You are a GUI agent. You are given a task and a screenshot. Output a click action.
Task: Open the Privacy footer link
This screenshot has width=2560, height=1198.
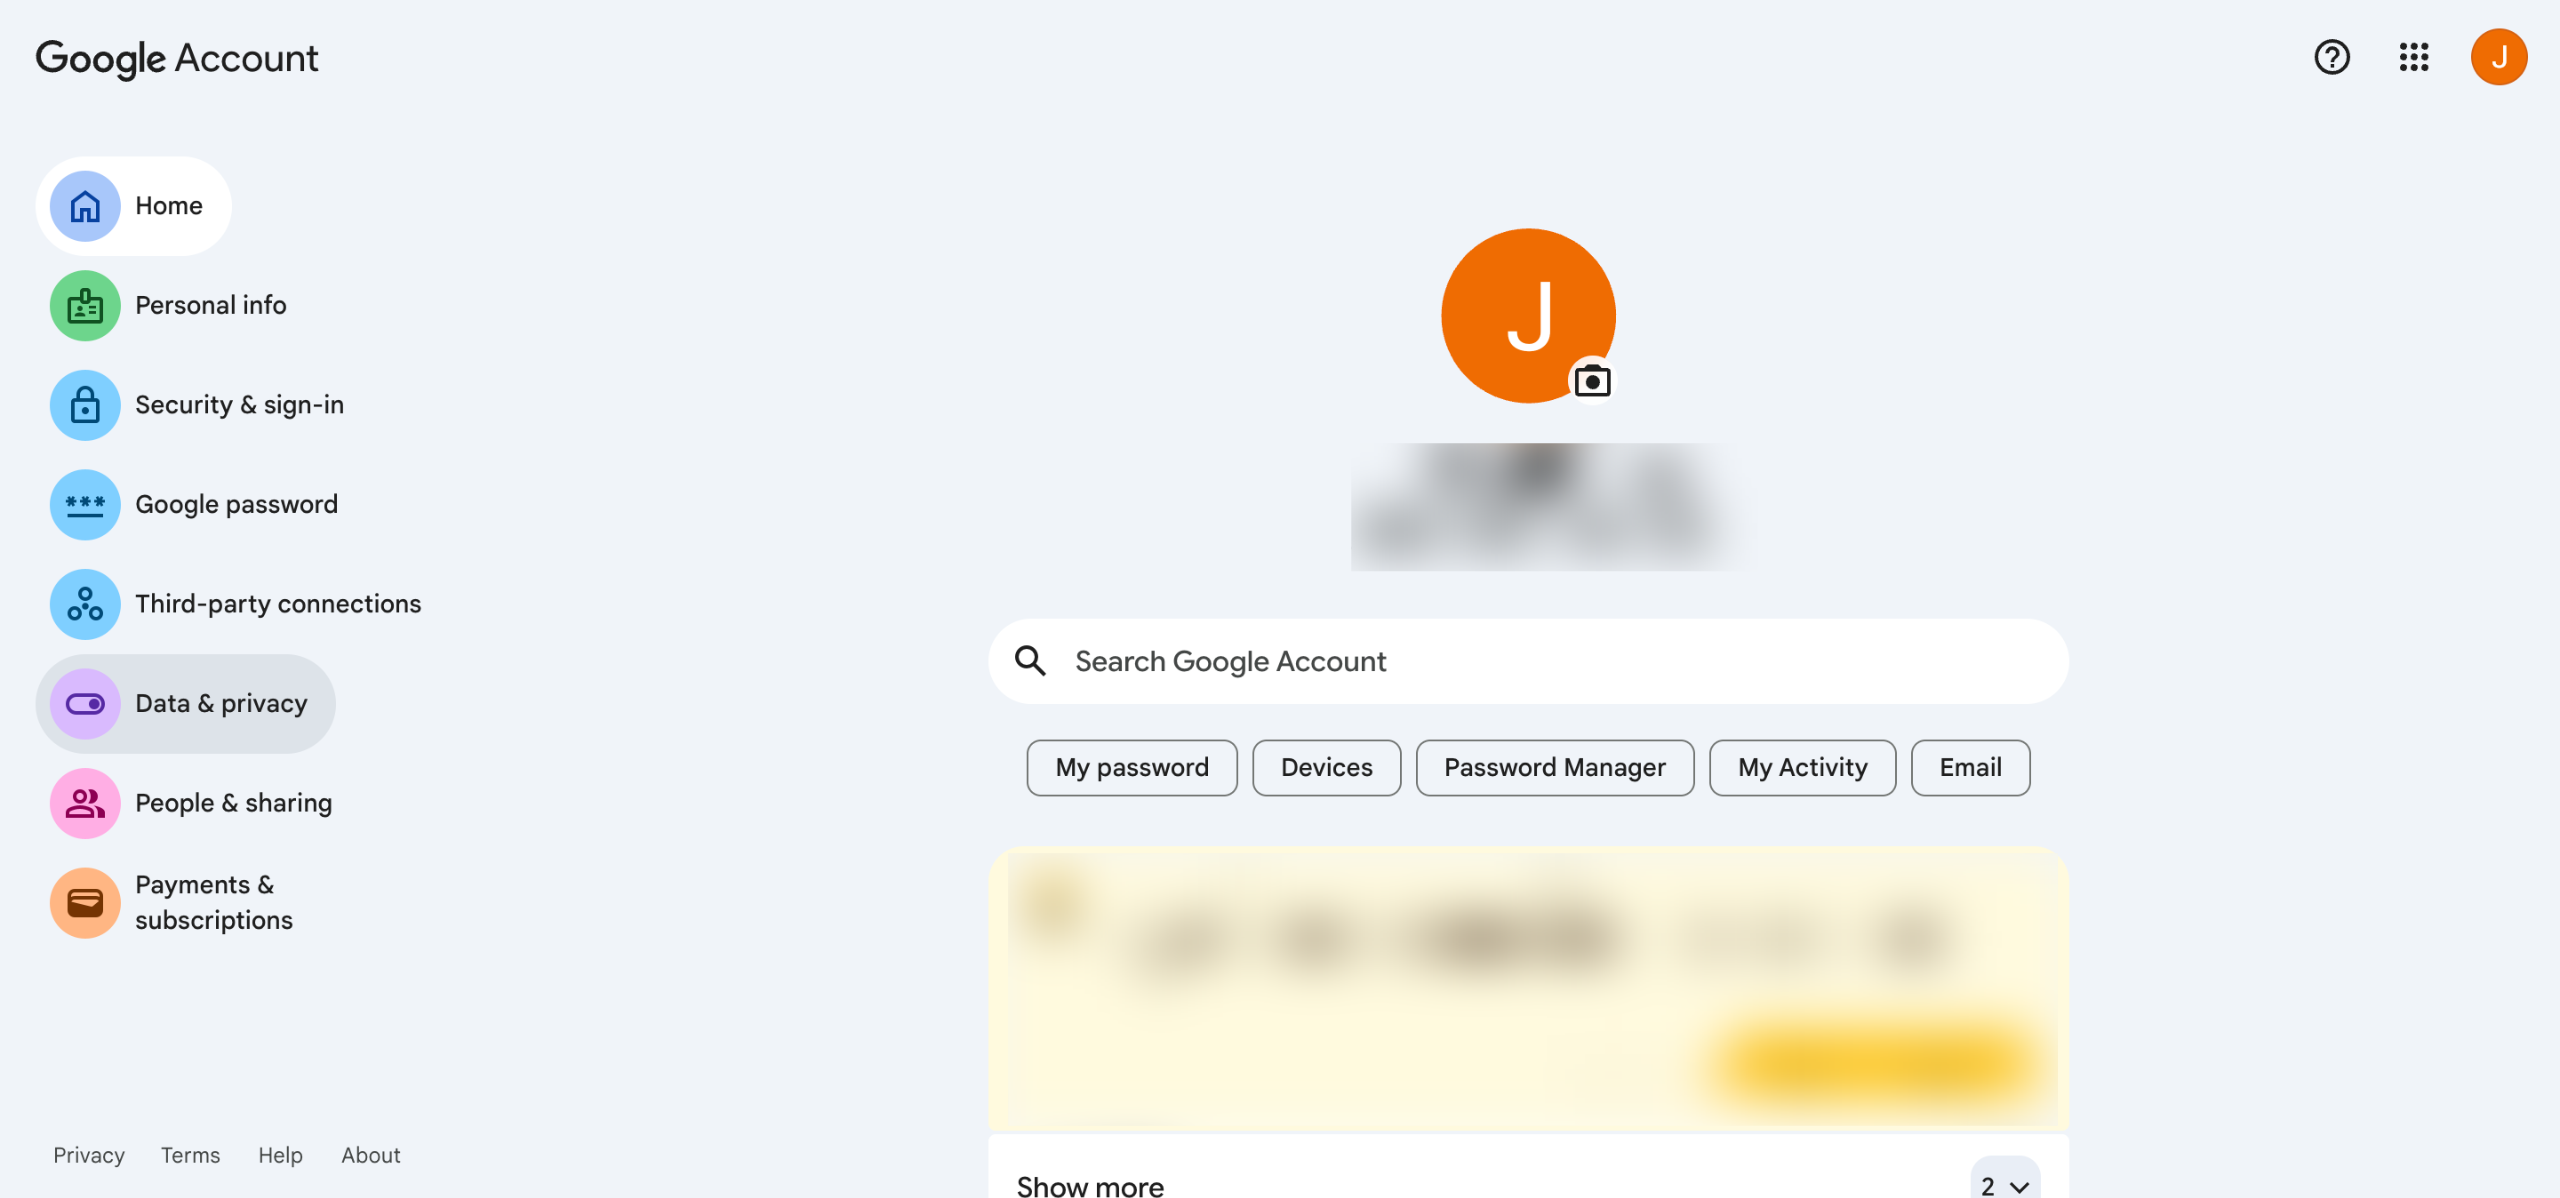point(89,1155)
